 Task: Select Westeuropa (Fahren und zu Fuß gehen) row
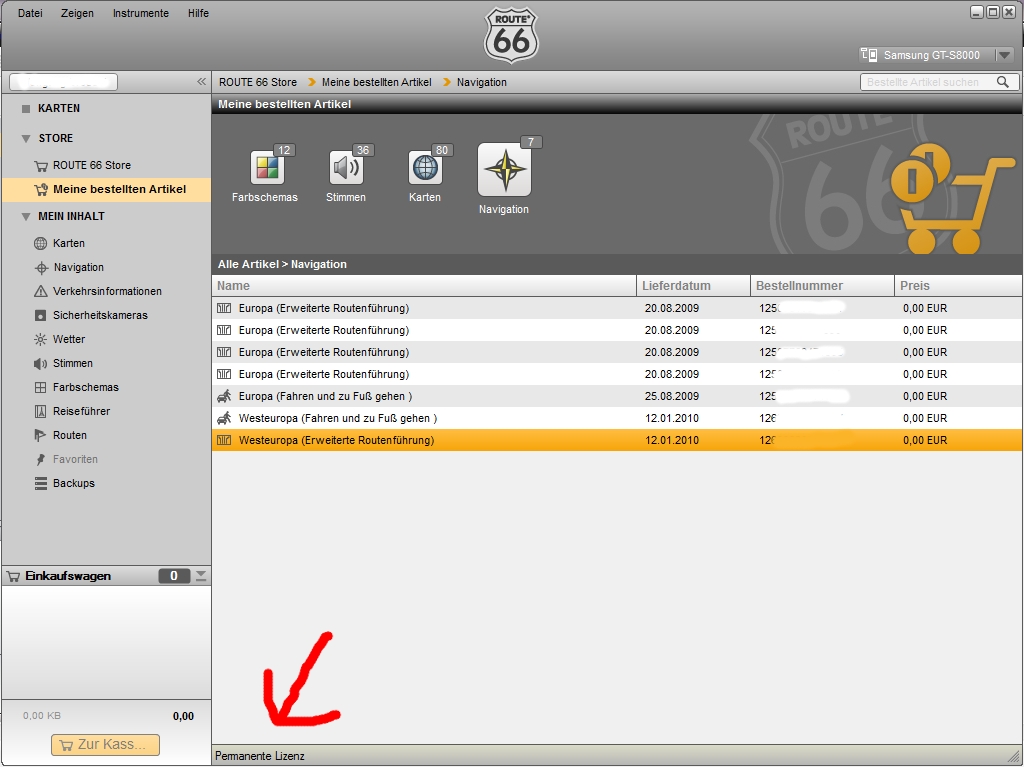617,418
